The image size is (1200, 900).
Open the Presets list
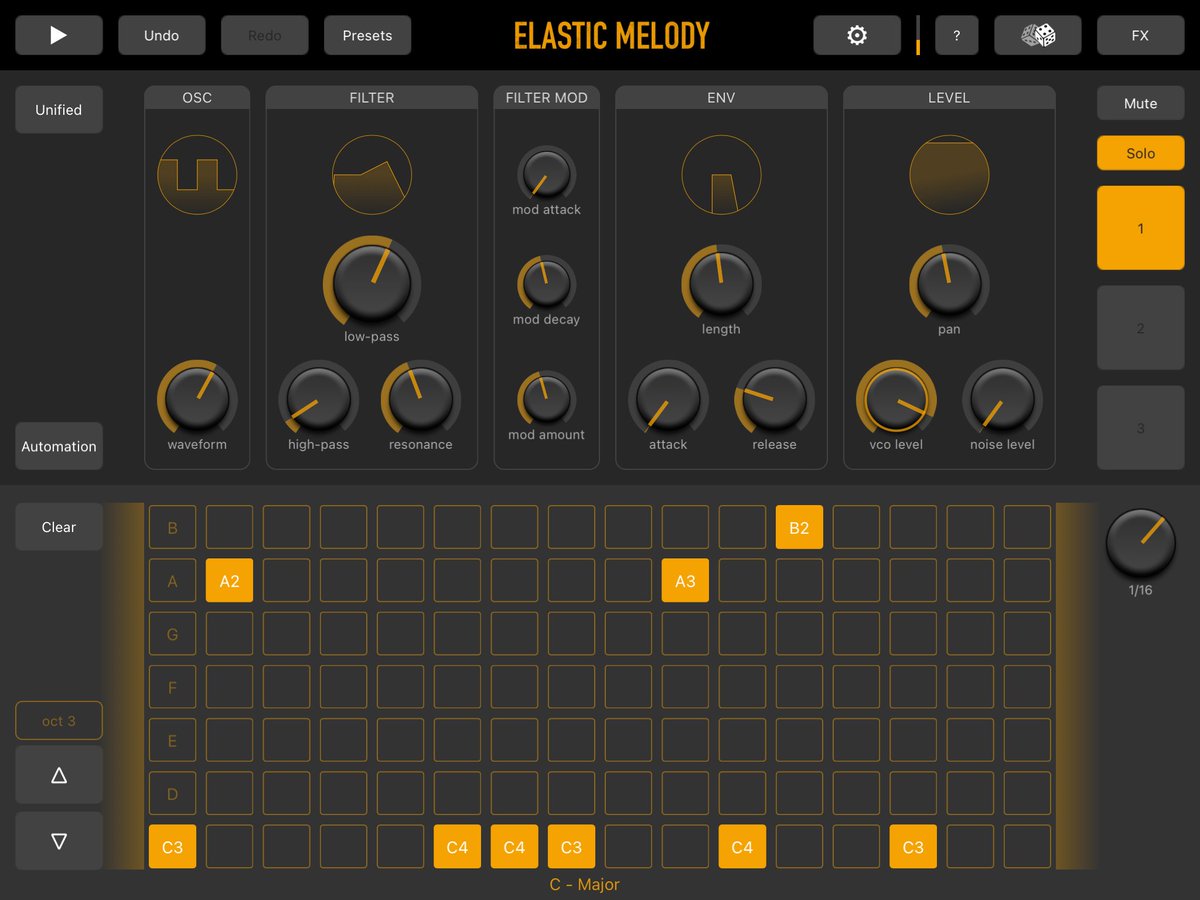coord(367,35)
